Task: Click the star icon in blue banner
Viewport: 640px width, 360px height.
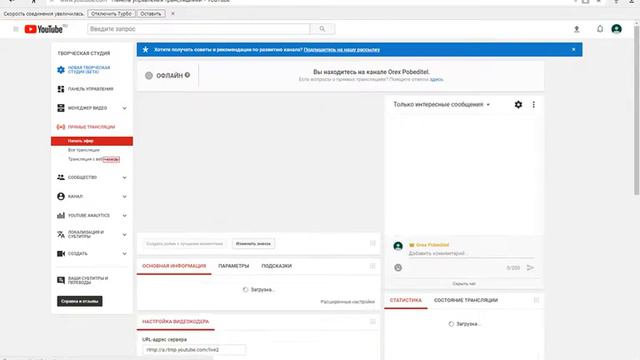Action: [x=145, y=49]
